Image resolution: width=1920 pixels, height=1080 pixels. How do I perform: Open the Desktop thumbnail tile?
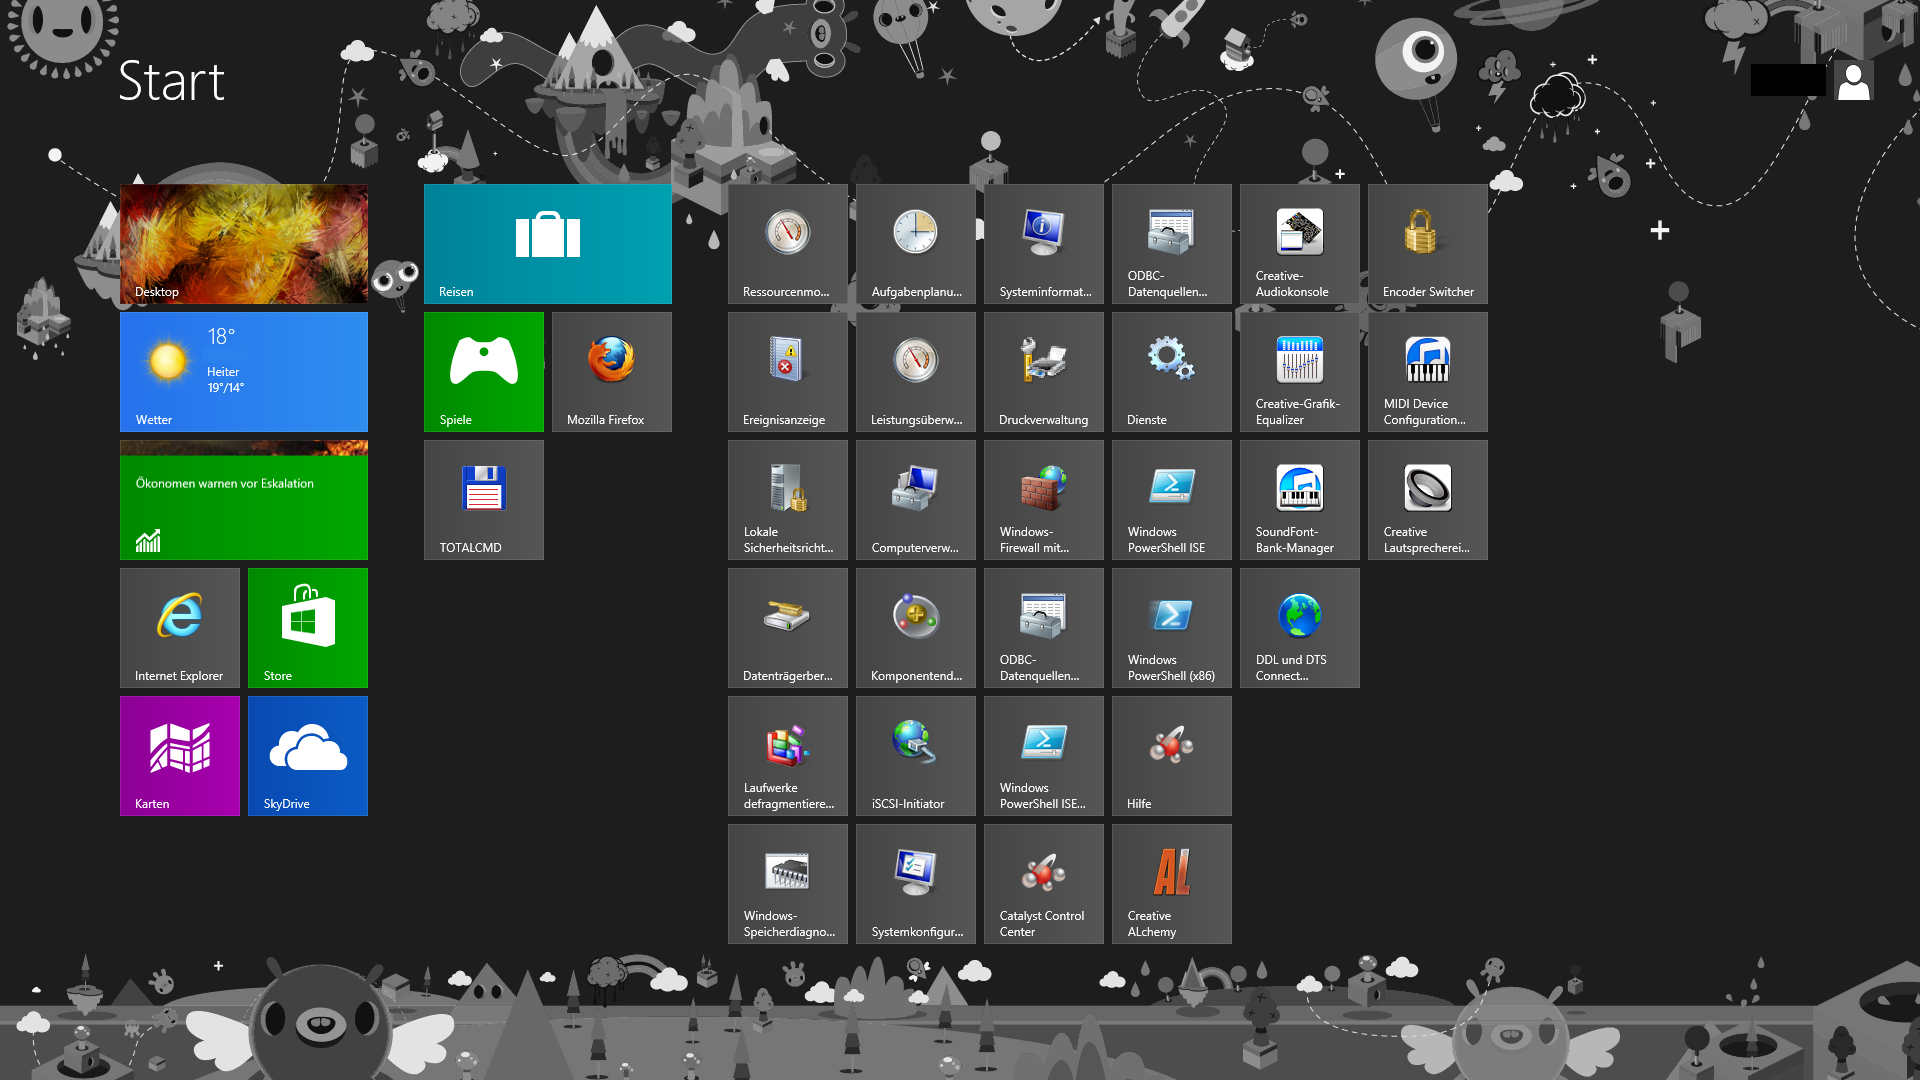pos(243,243)
